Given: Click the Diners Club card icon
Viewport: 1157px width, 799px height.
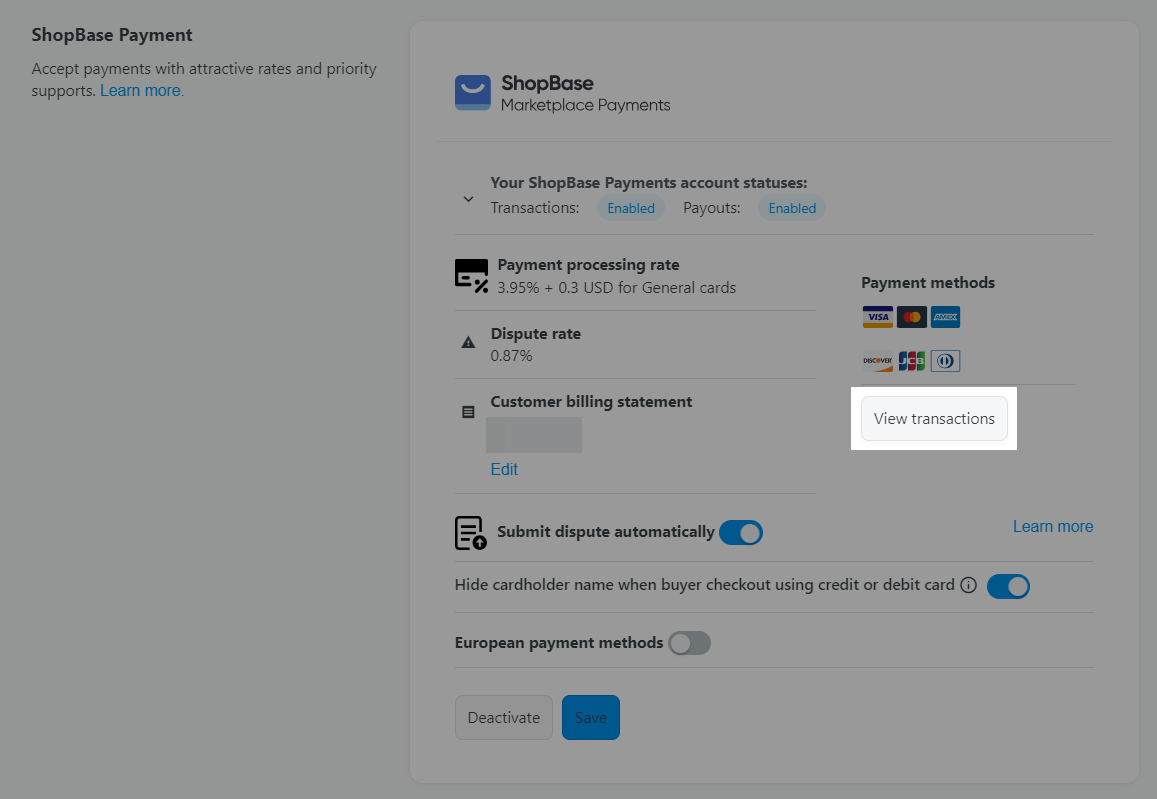Looking at the screenshot, I should 945,361.
